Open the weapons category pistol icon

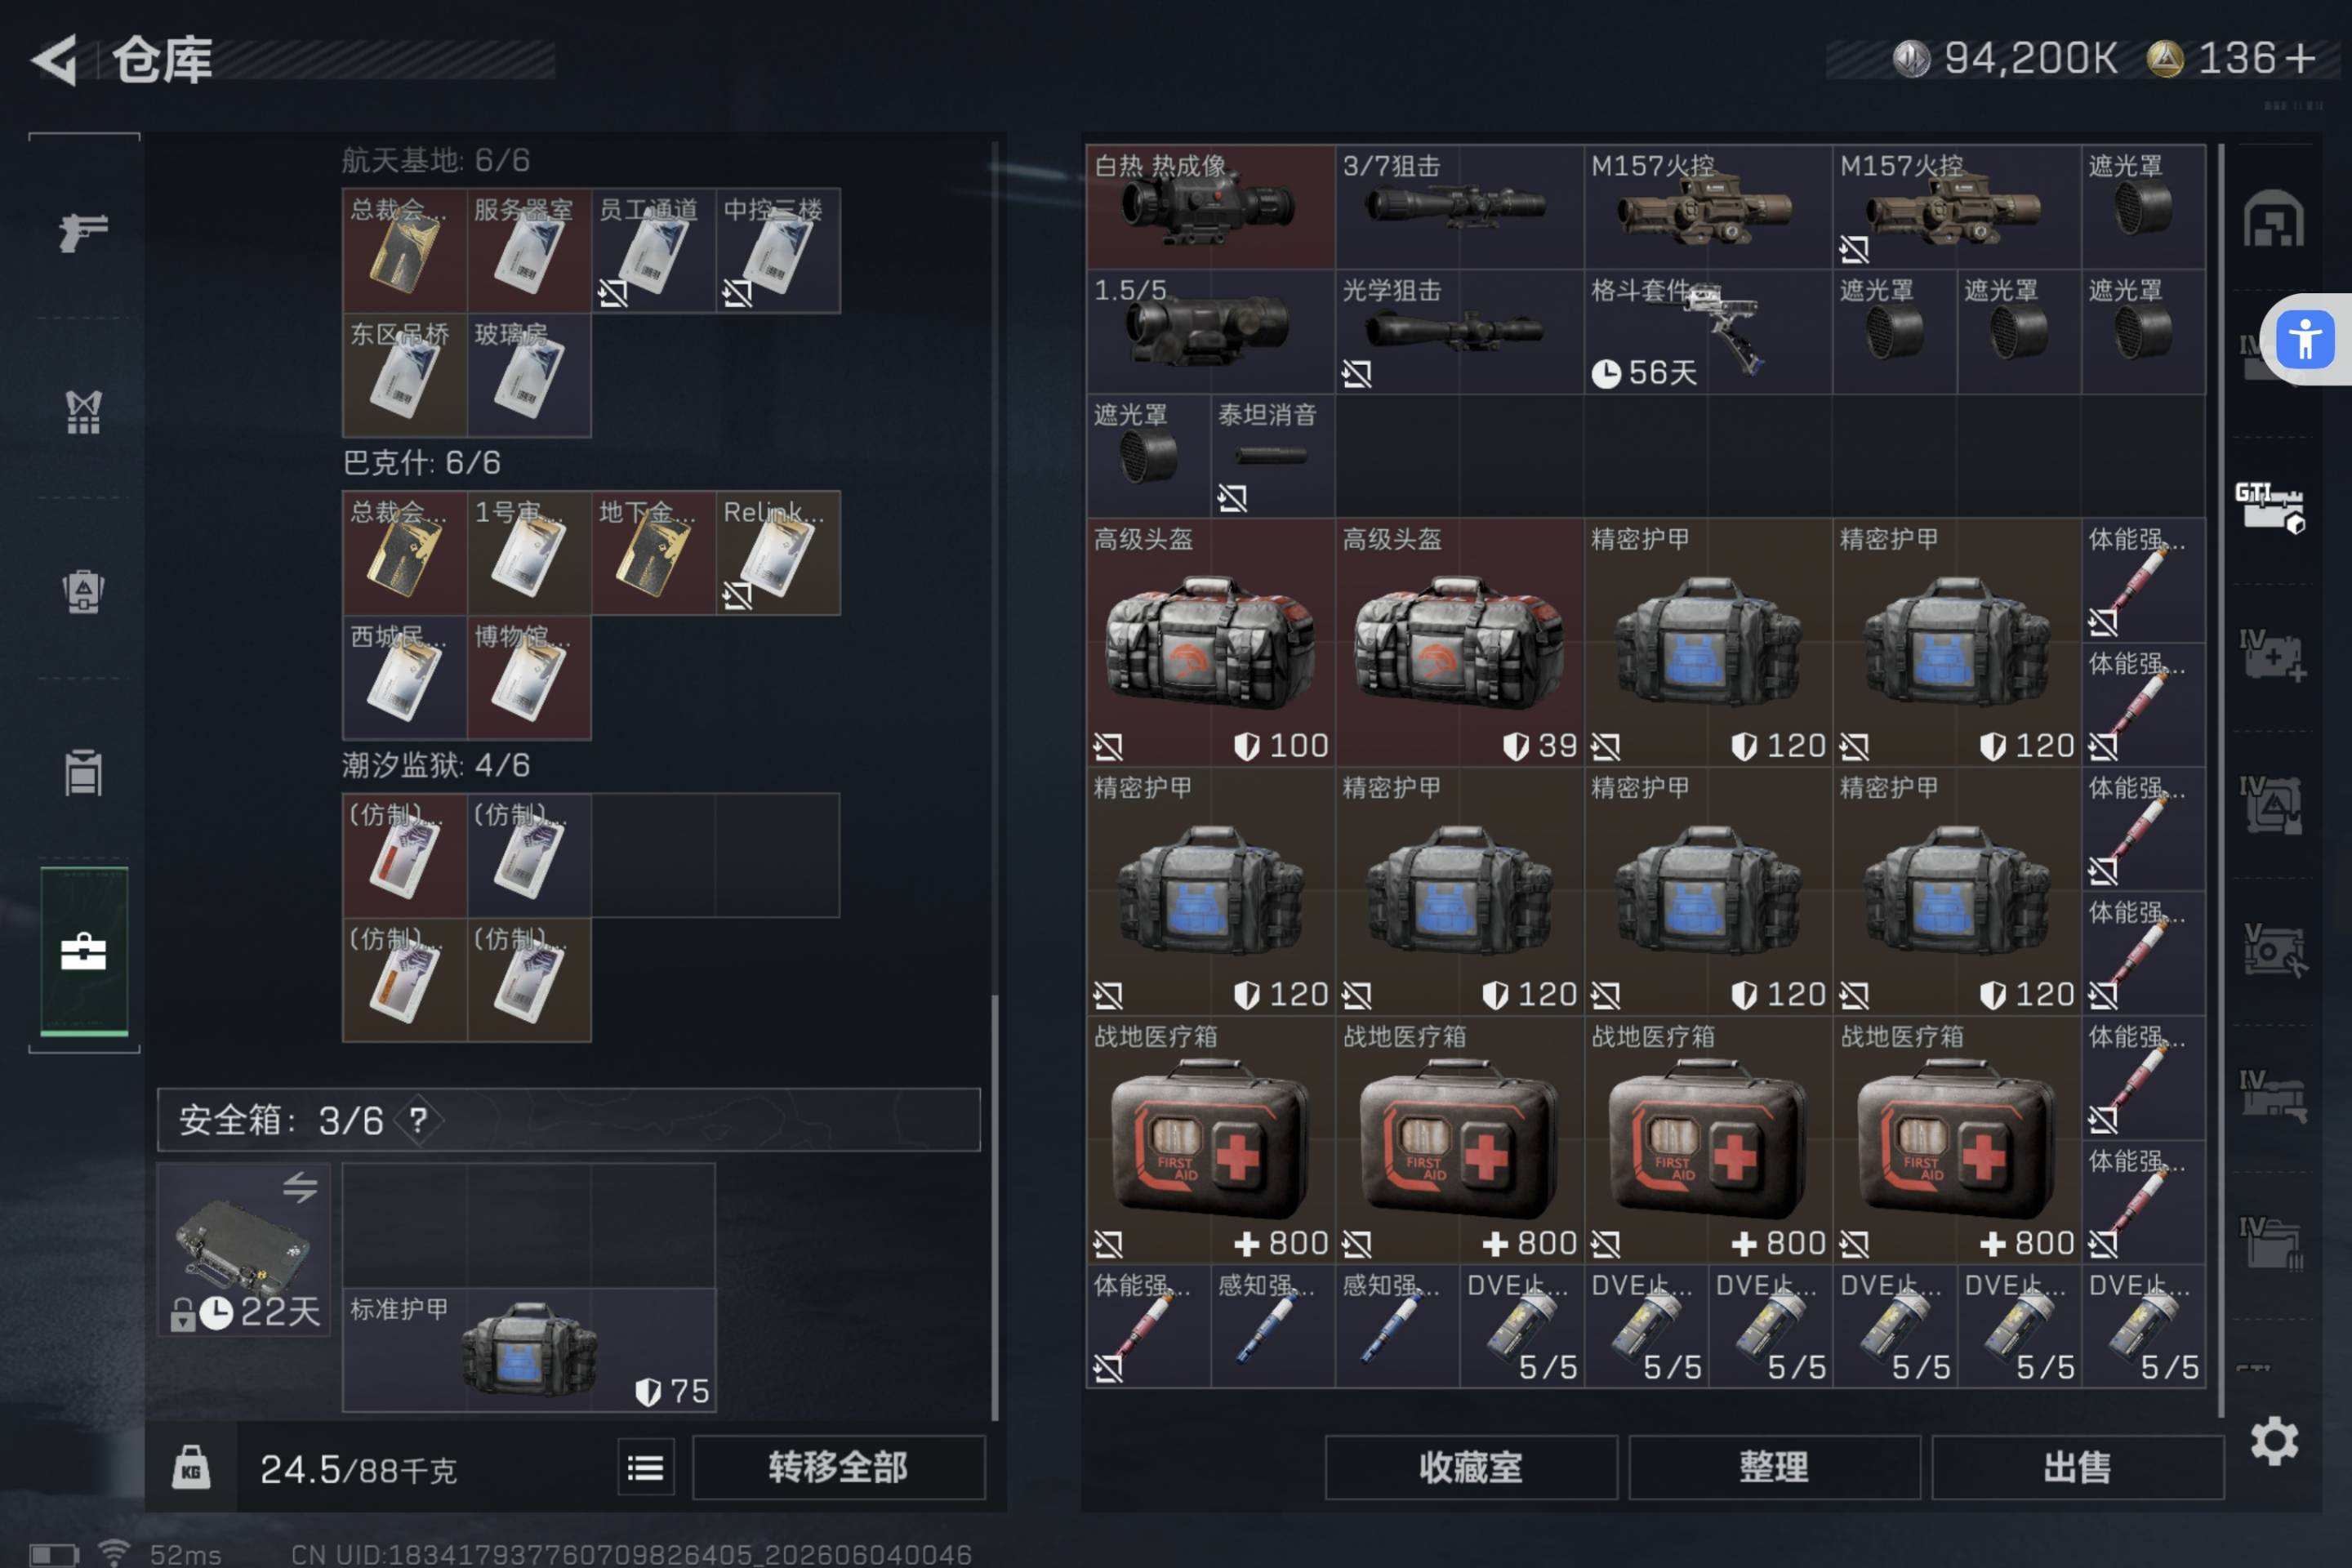pyautogui.click(x=83, y=232)
